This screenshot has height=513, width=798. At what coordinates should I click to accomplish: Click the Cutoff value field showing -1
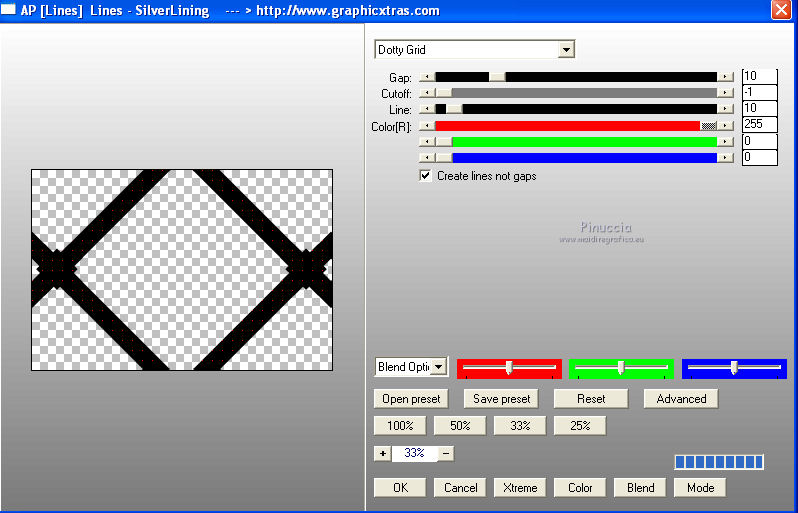pyautogui.click(x=759, y=93)
